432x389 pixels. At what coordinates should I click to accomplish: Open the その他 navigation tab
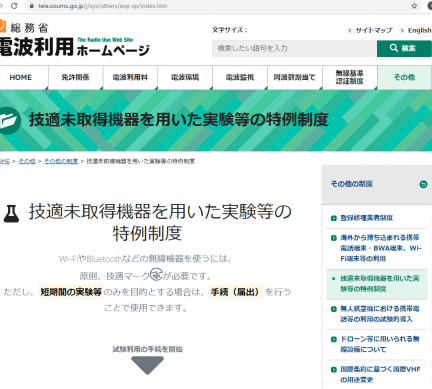coord(404,77)
